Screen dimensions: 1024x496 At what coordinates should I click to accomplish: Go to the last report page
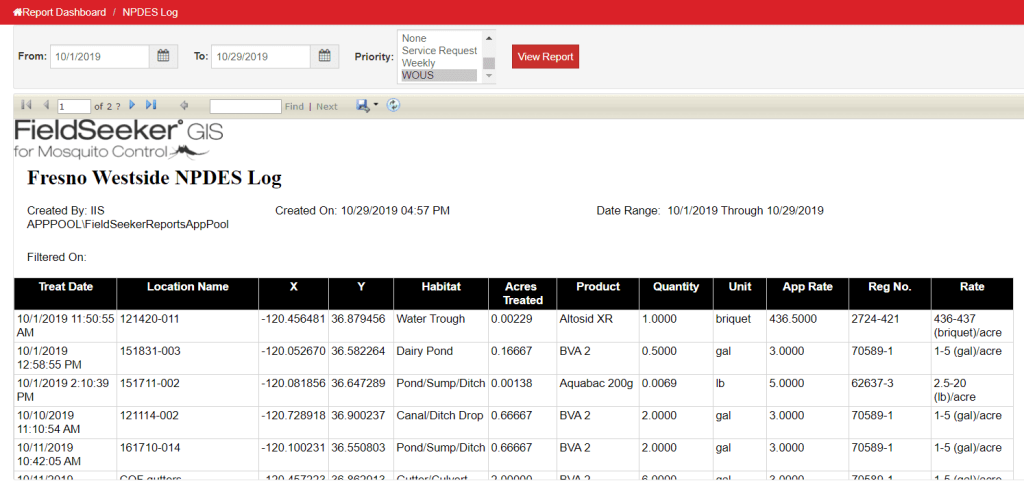coord(151,105)
